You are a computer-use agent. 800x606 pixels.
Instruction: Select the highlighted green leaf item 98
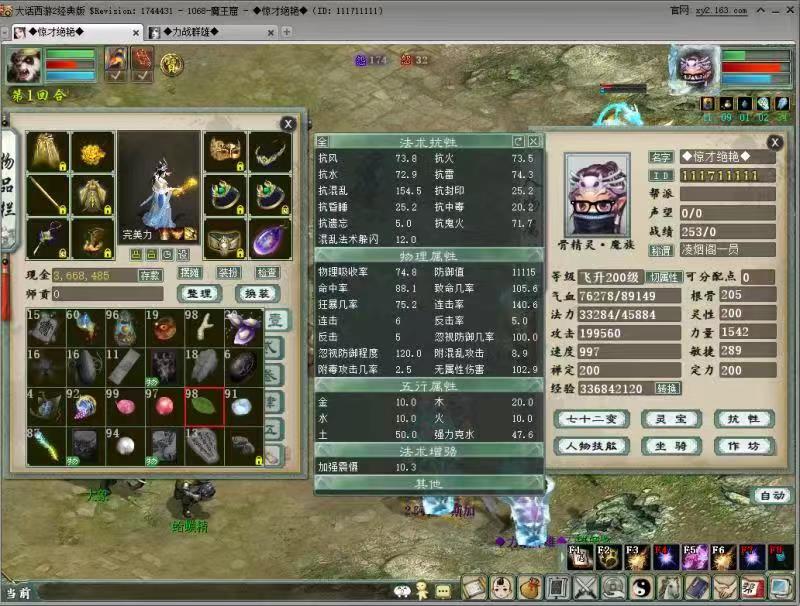tap(204, 407)
